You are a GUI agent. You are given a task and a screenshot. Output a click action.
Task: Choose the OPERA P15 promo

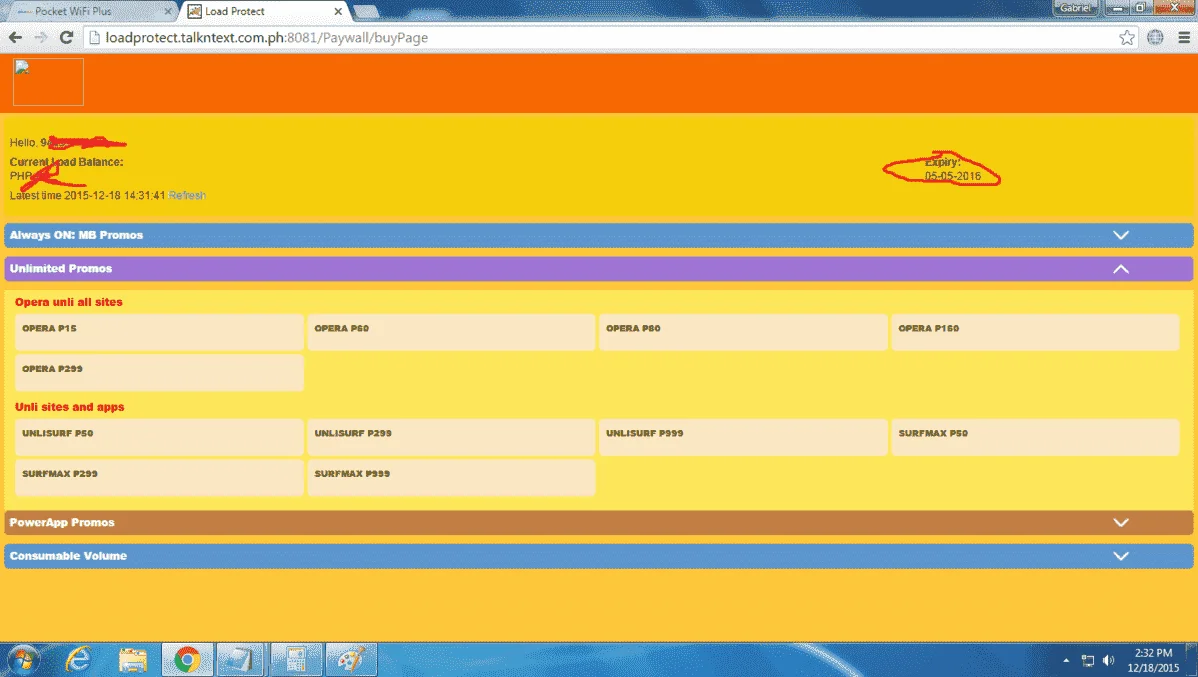tap(159, 332)
